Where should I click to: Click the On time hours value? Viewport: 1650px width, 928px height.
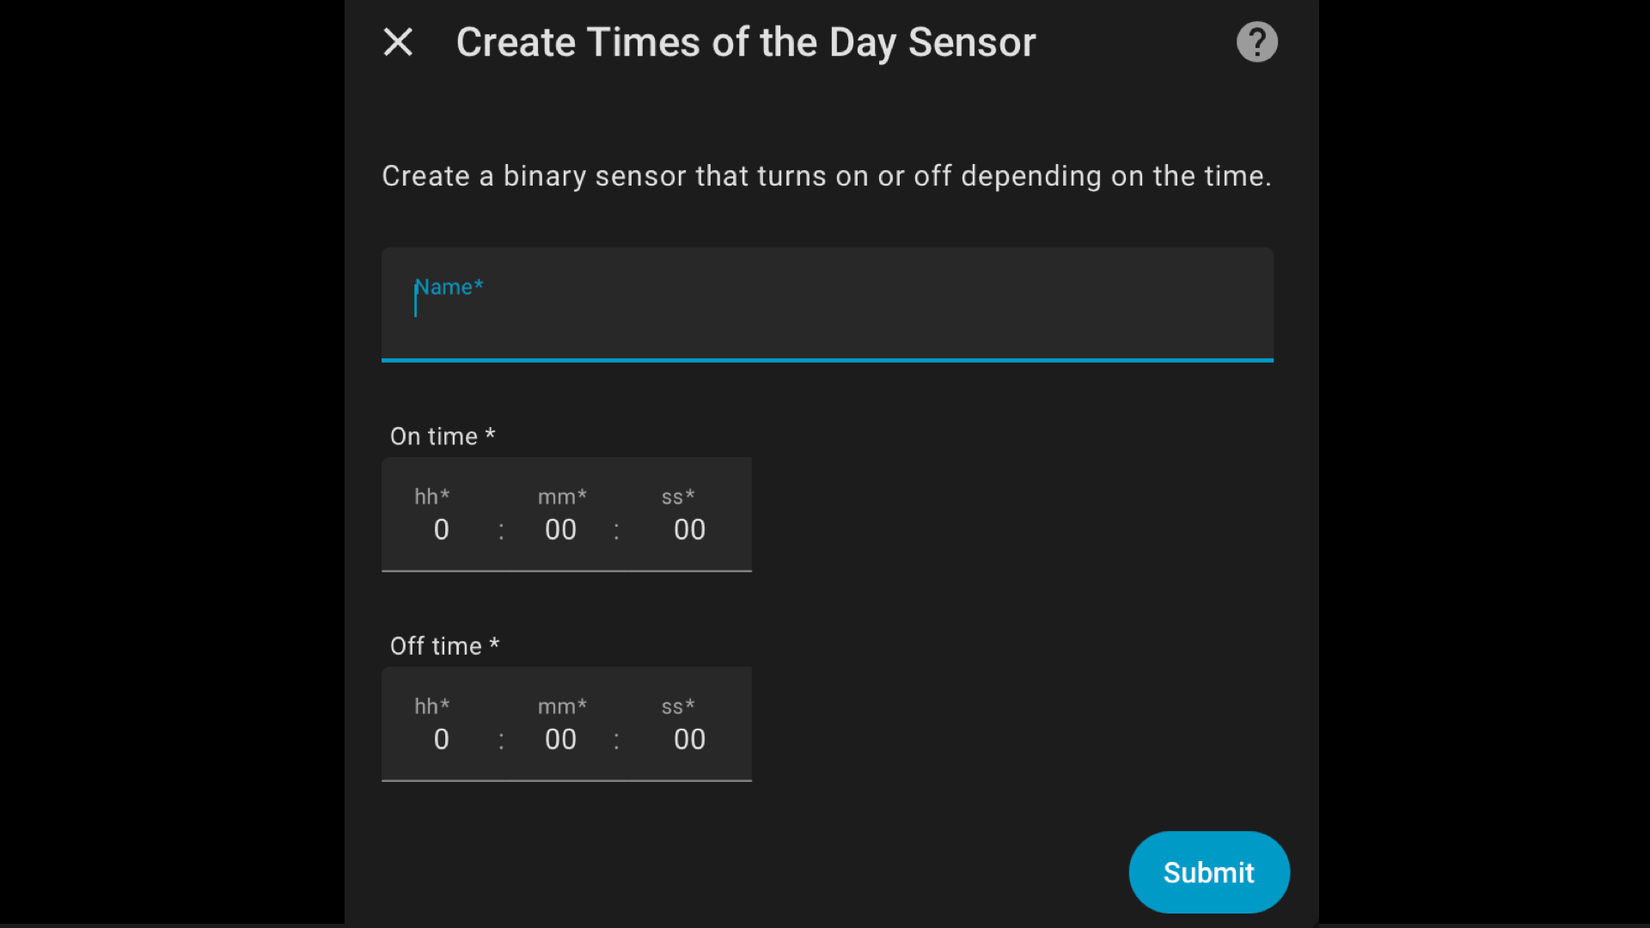[441, 530]
